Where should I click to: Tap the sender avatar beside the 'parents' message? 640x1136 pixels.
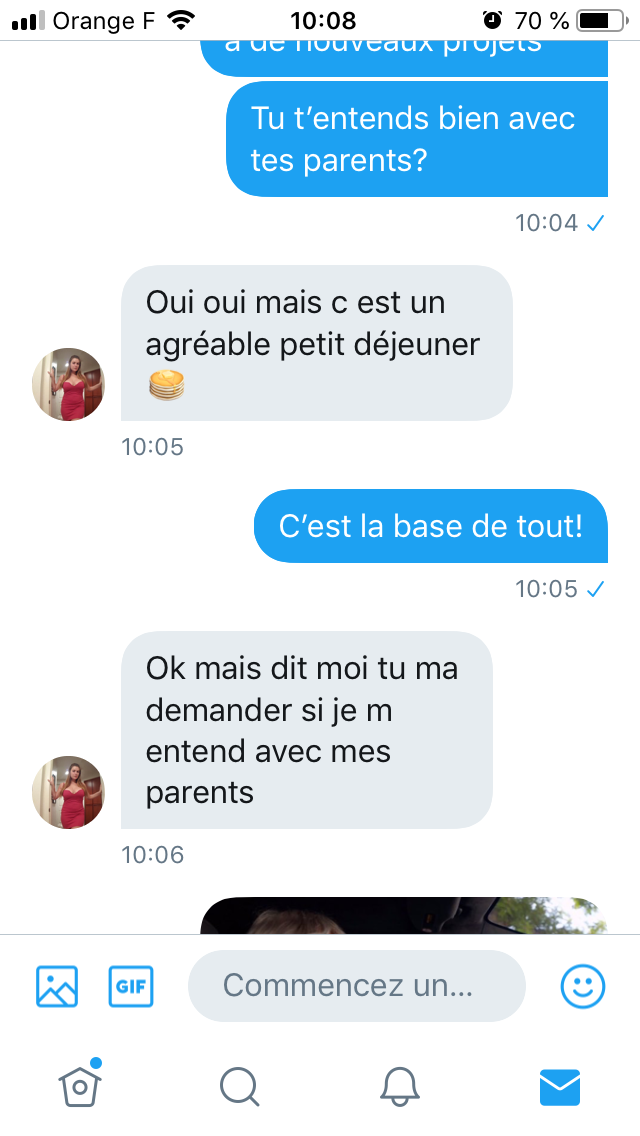(68, 792)
